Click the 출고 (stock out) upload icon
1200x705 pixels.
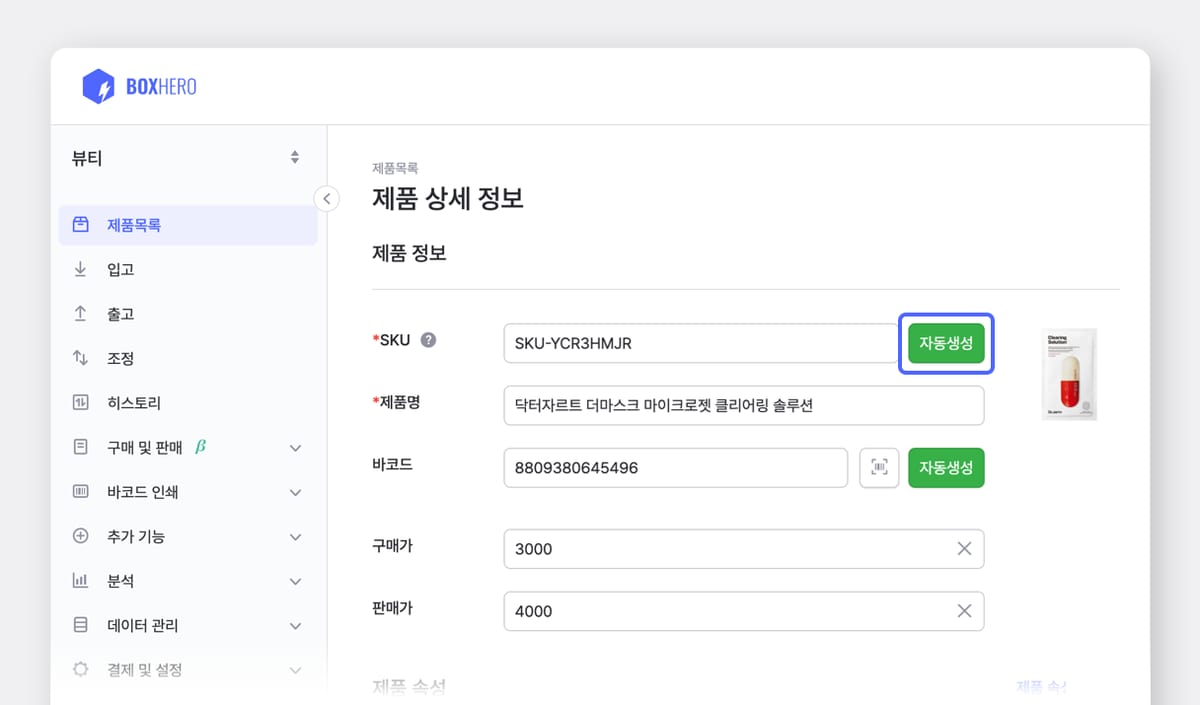pyautogui.click(x=80, y=313)
